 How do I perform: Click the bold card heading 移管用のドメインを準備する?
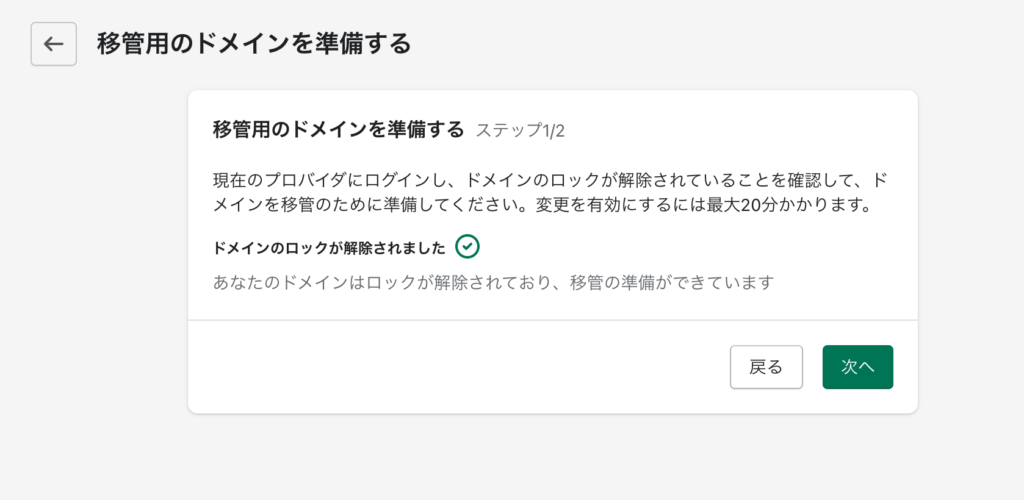338,129
